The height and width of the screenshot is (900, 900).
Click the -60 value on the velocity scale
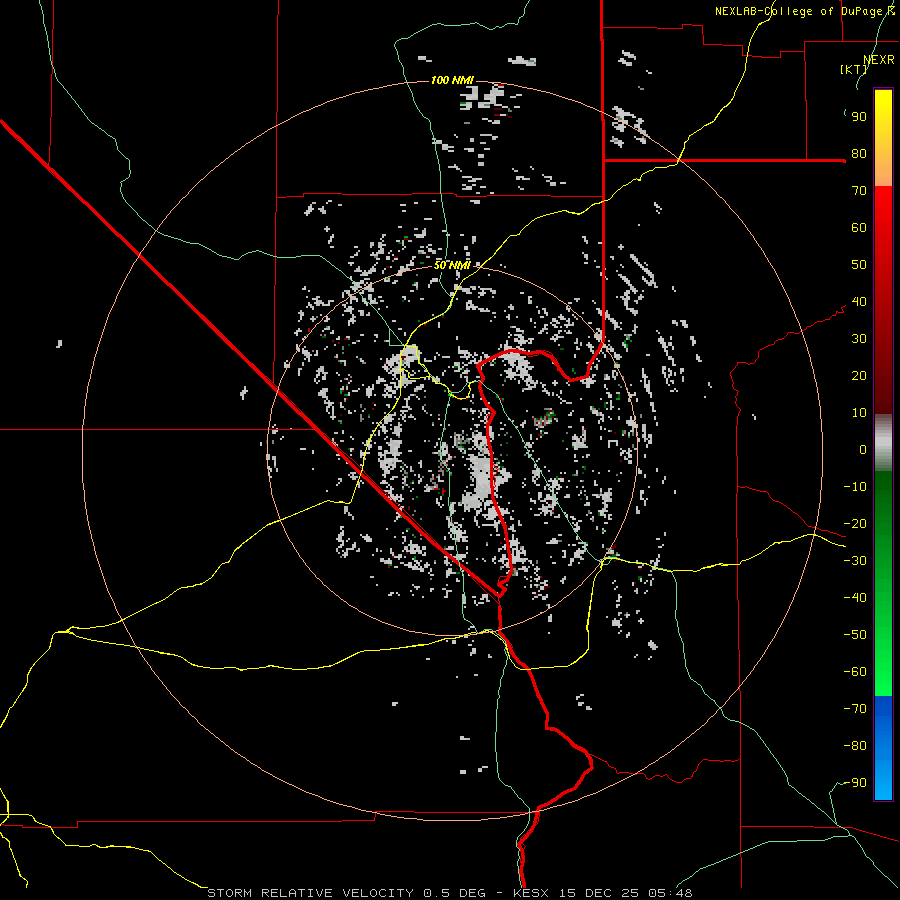pos(855,672)
